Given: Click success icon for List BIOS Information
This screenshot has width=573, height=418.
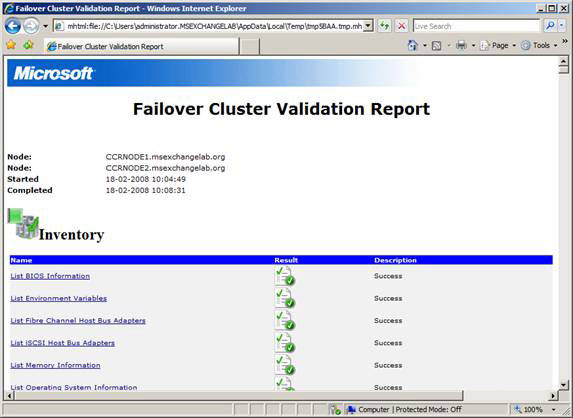Looking at the screenshot, I should click(285, 276).
